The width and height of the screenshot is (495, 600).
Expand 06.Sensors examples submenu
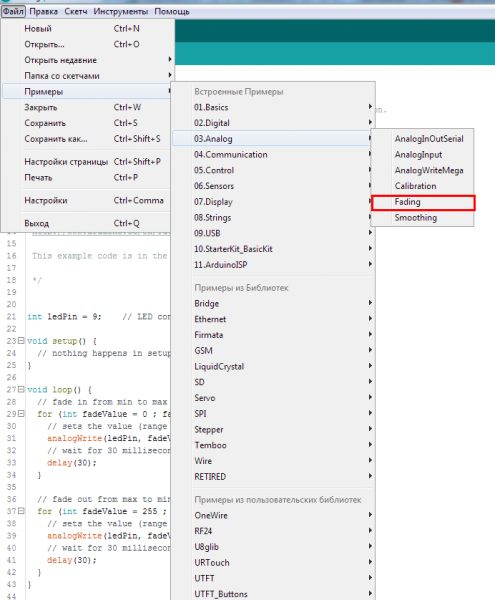273,186
